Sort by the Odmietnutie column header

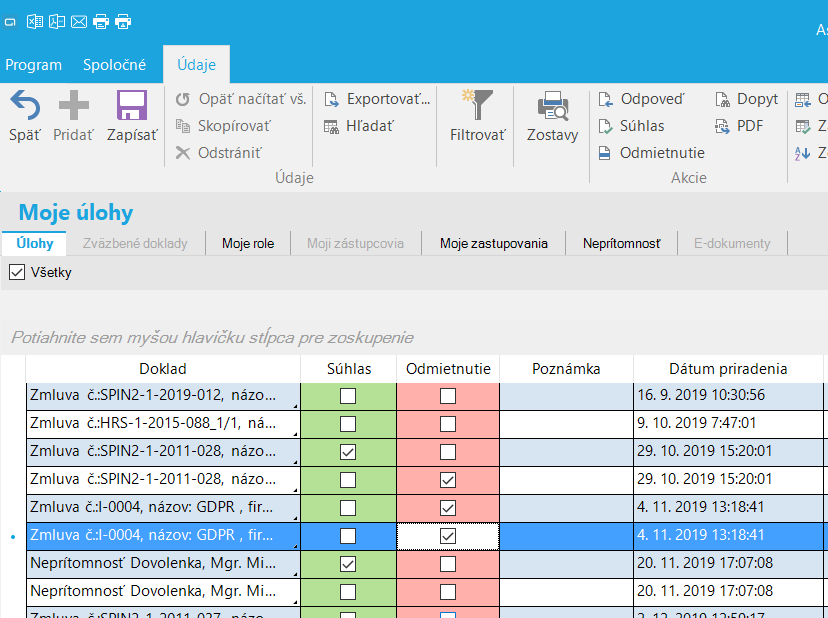pyautogui.click(x=448, y=369)
